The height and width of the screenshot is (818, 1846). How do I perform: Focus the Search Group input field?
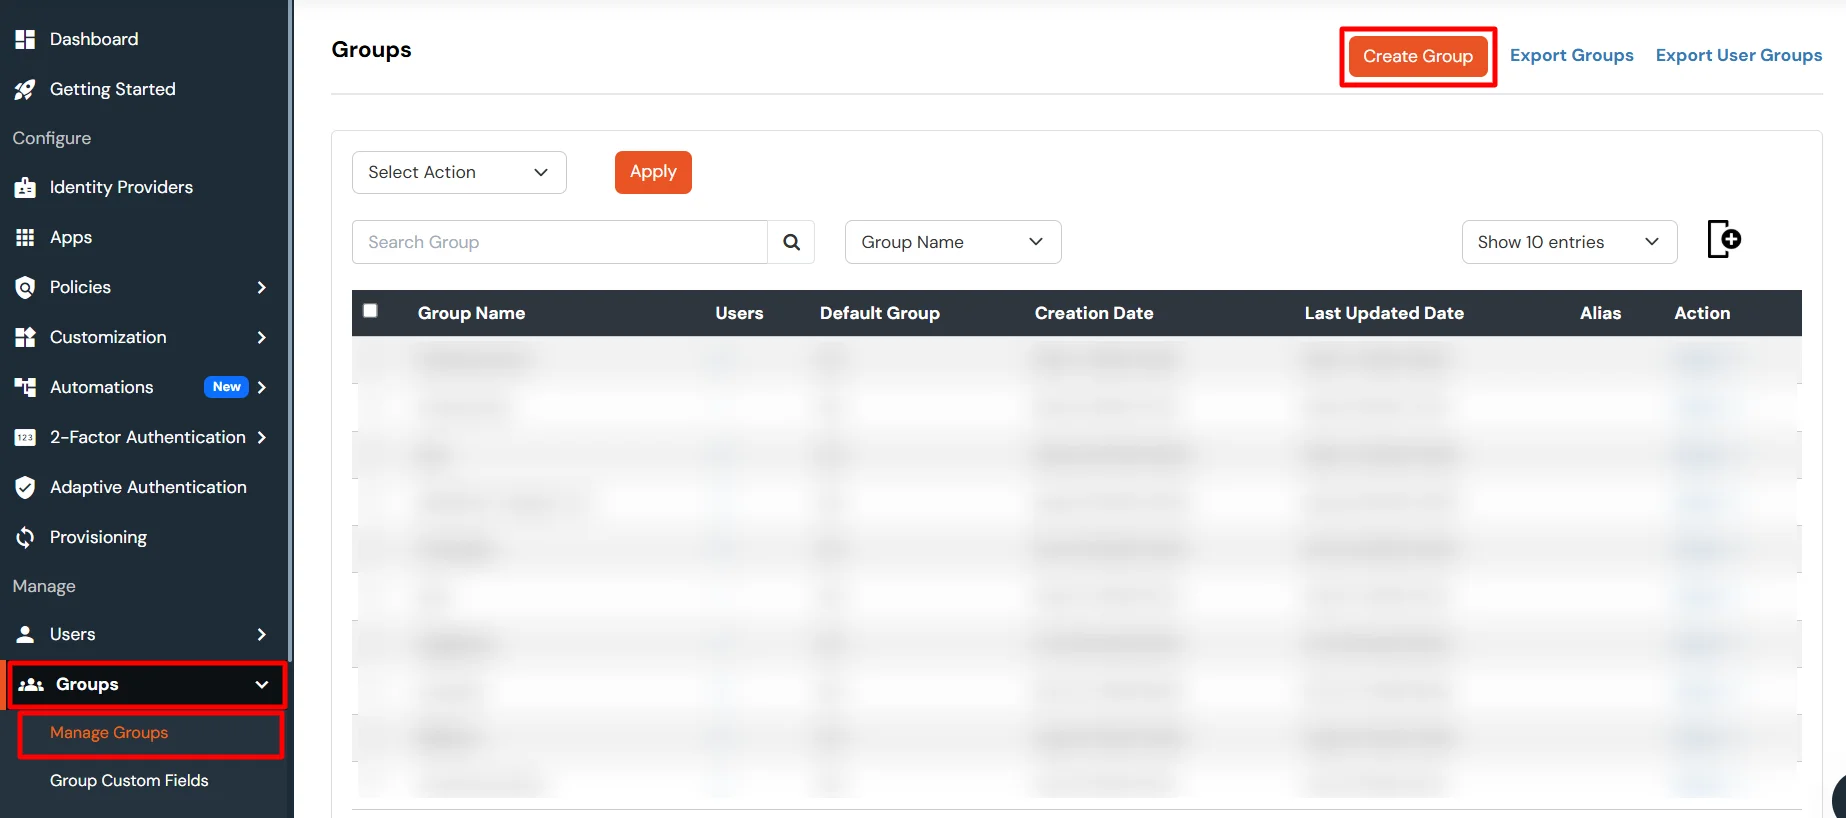click(559, 242)
